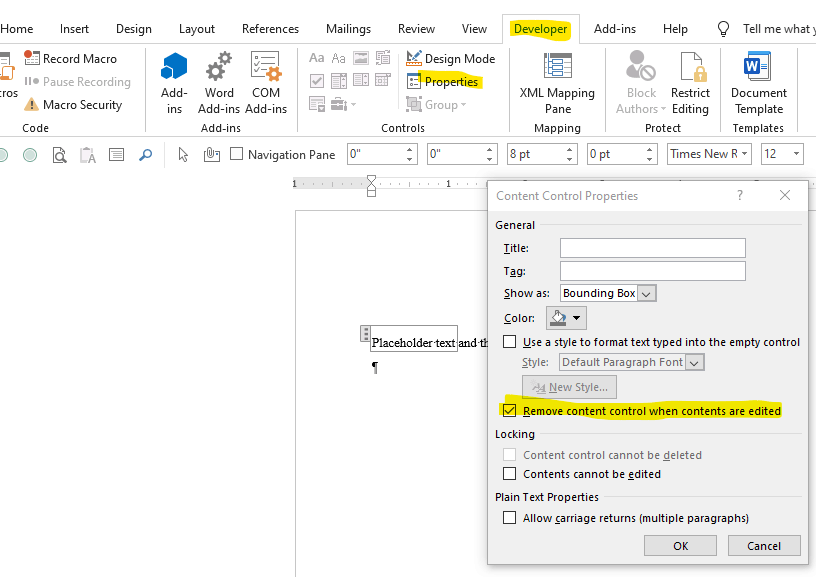The width and height of the screenshot is (816, 577).
Task: Uncheck Remove content control when contents edited
Action: coord(509,411)
